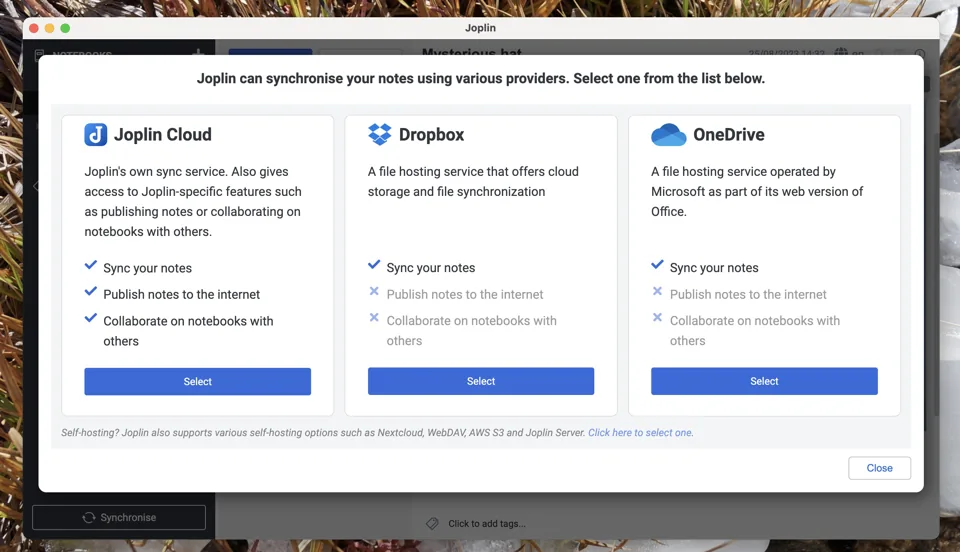The height and width of the screenshot is (552, 960).
Task: Select Joplin Cloud as sync provider
Action: click(197, 381)
